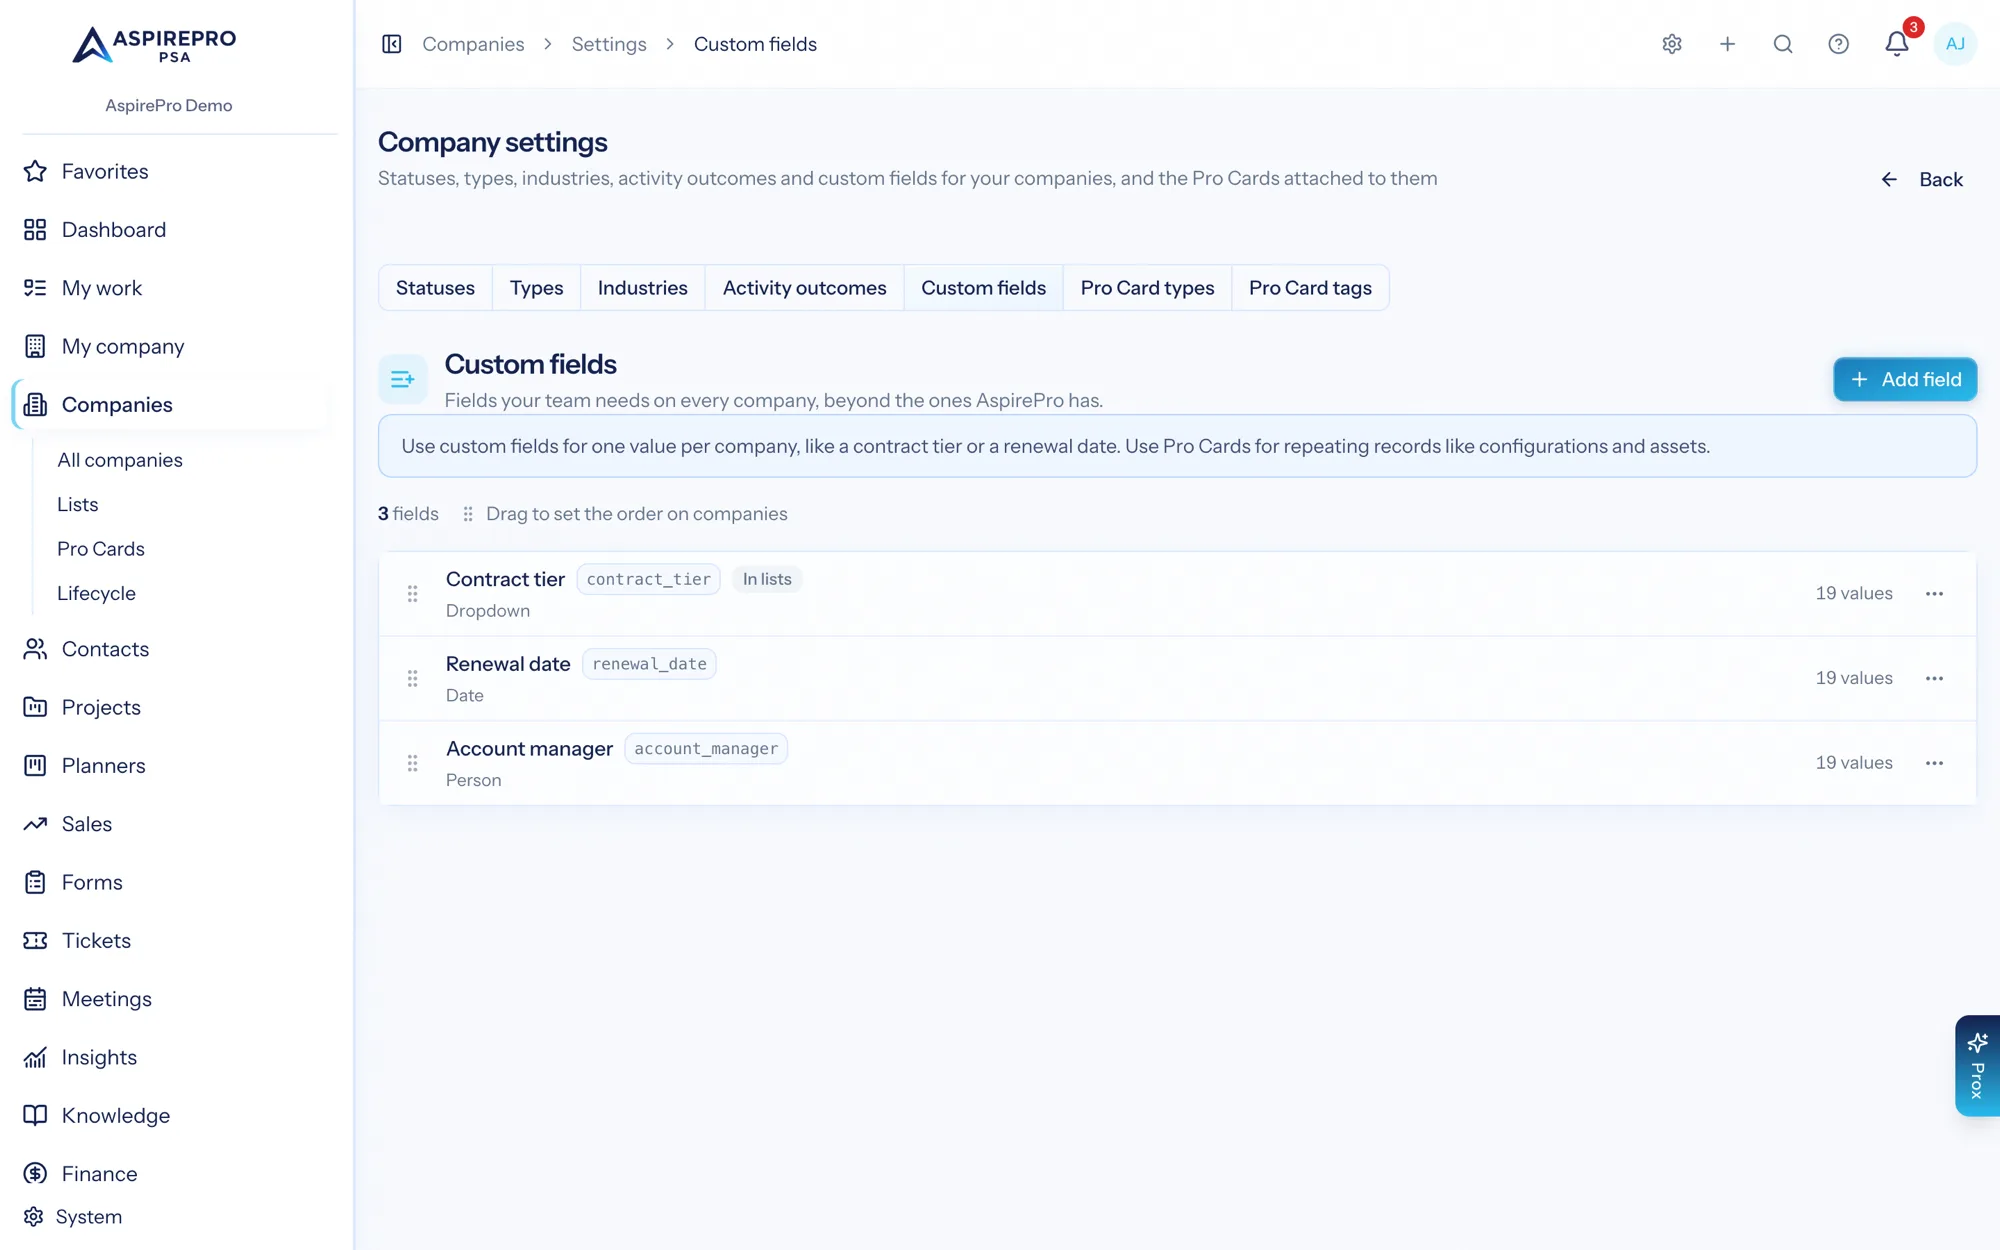Switch to Pro Card tags tab

tap(1311, 288)
